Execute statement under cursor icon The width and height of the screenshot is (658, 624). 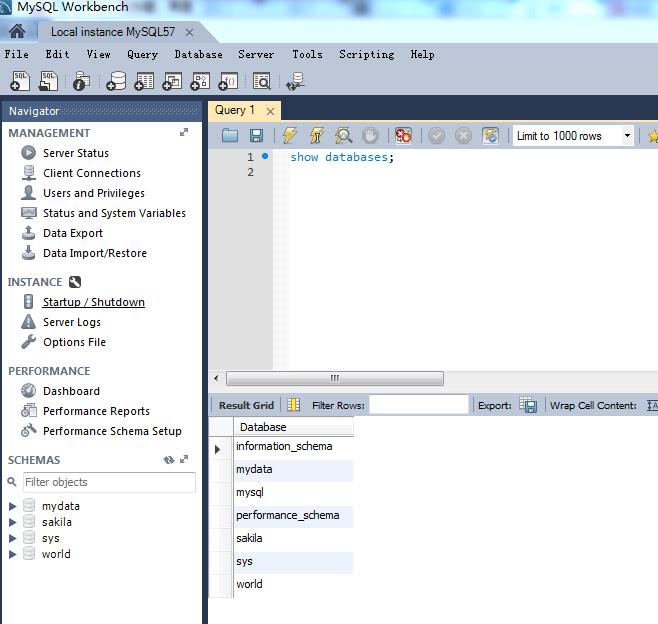pyautogui.click(x=316, y=135)
